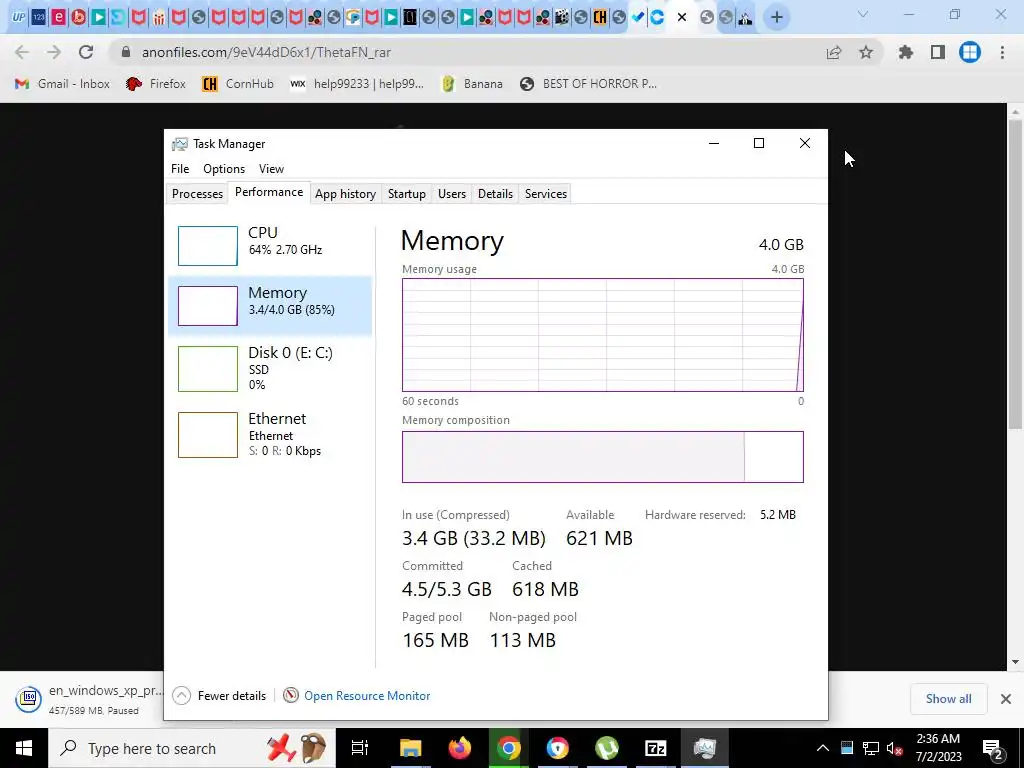Show hidden system tray icons
The height and width of the screenshot is (768, 1024).
(823, 748)
